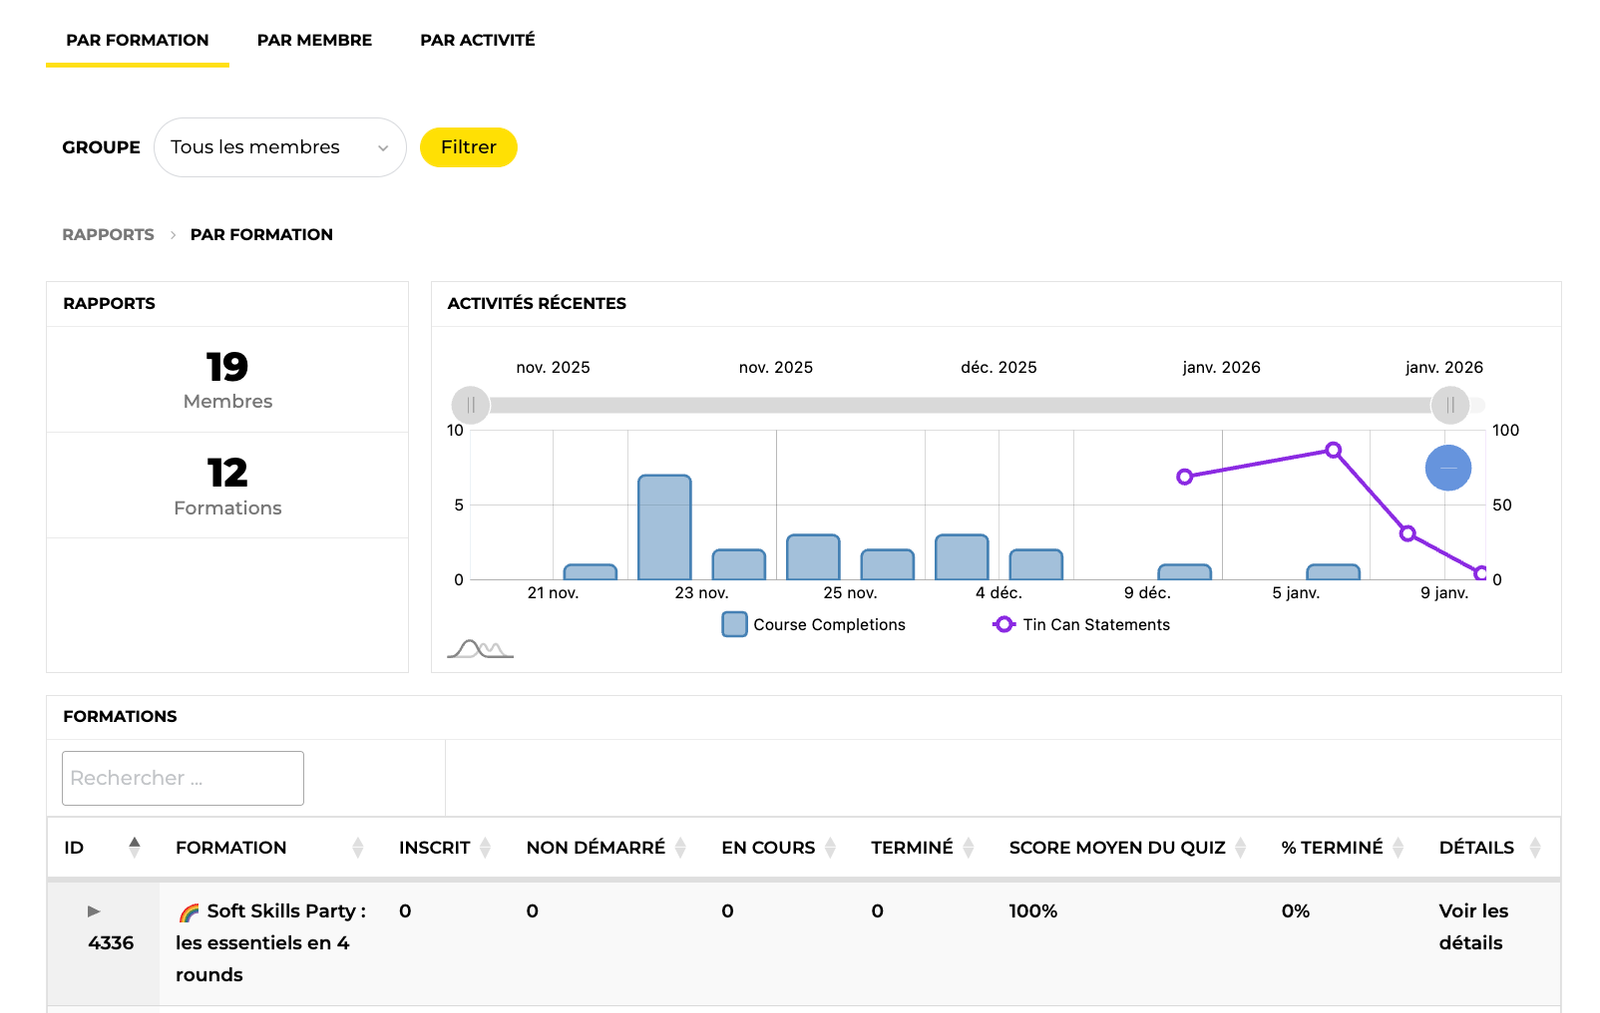Image resolution: width=1600 pixels, height=1013 pixels.
Task: Sort the table by the ID column arrow
Action: tap(135, 845)
